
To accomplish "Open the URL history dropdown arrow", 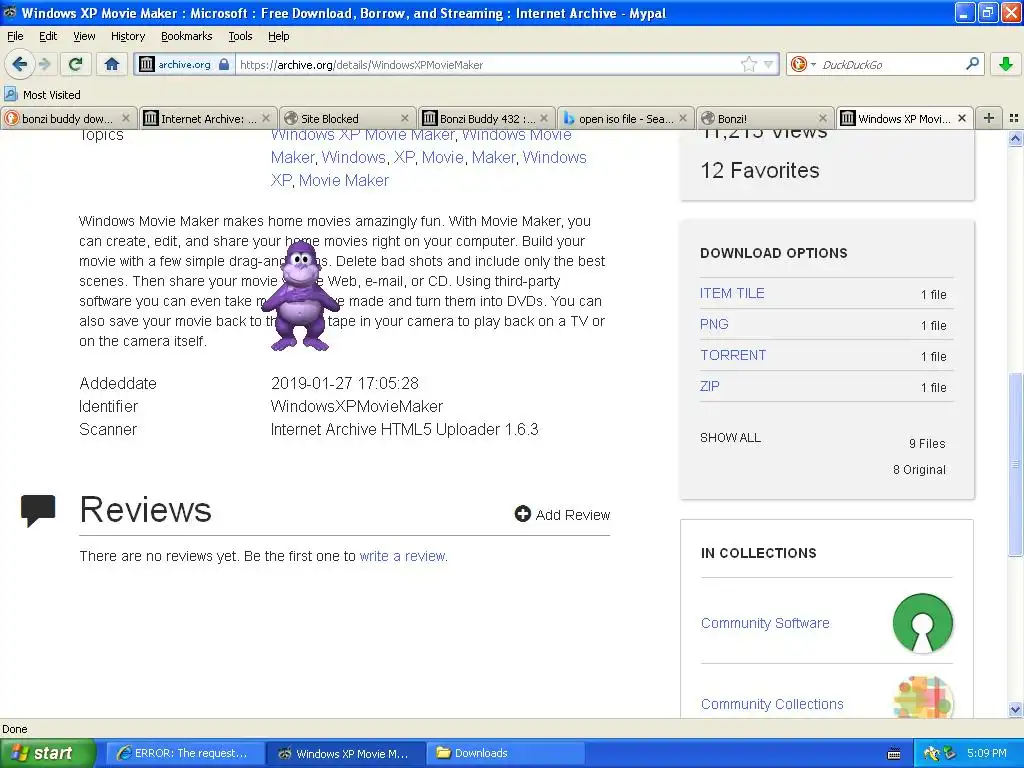I will tap(769, 64).
